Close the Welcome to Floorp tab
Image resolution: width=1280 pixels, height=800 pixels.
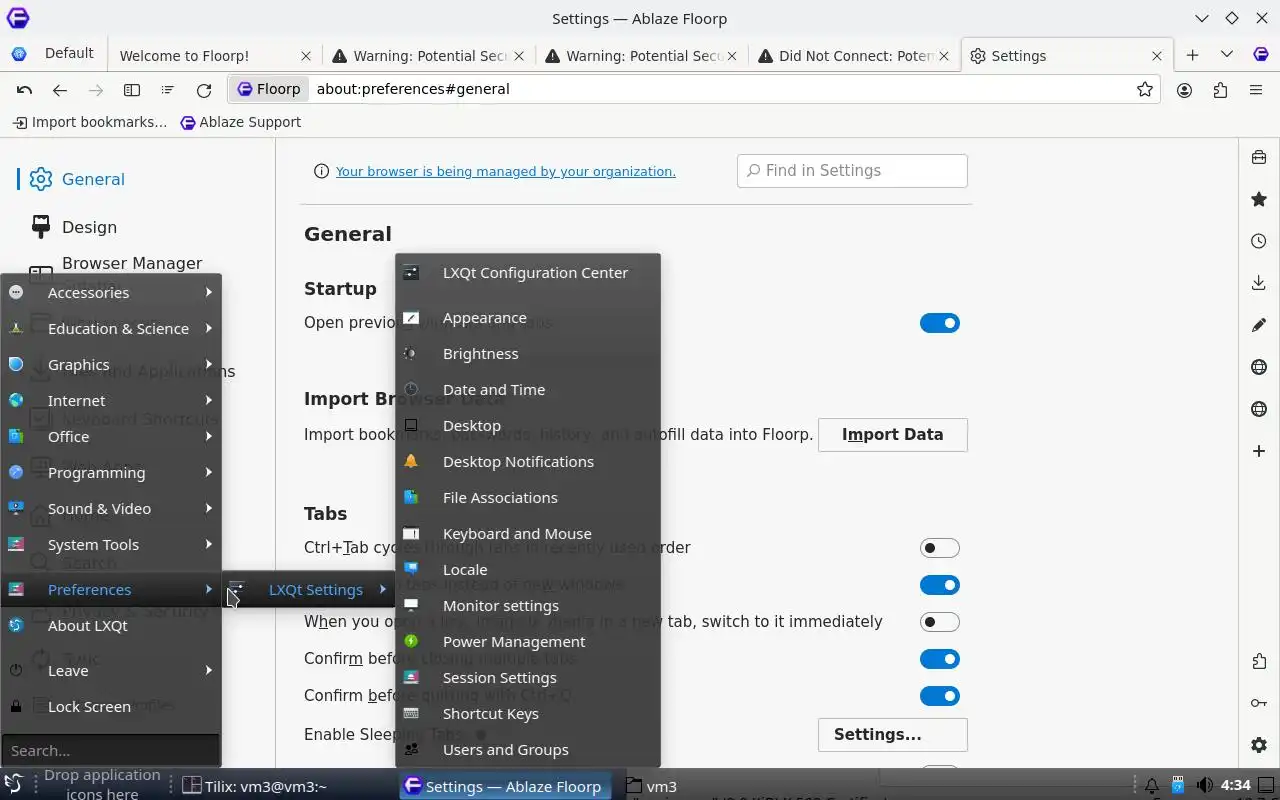[x=306, y=56]
